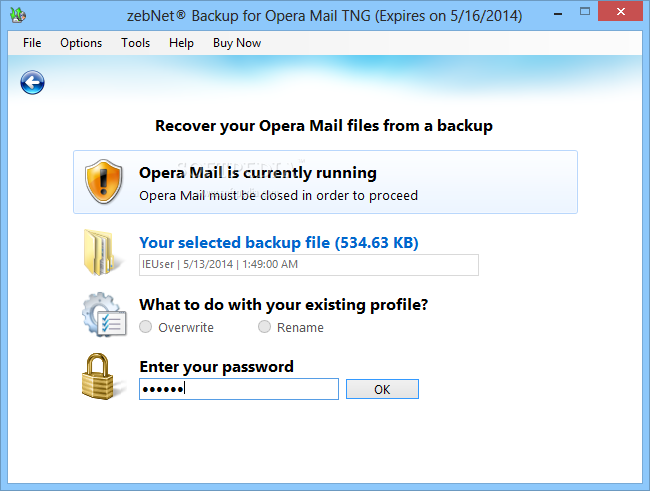Open the Tools menu

pyautogui.click(x=135, y=43)
